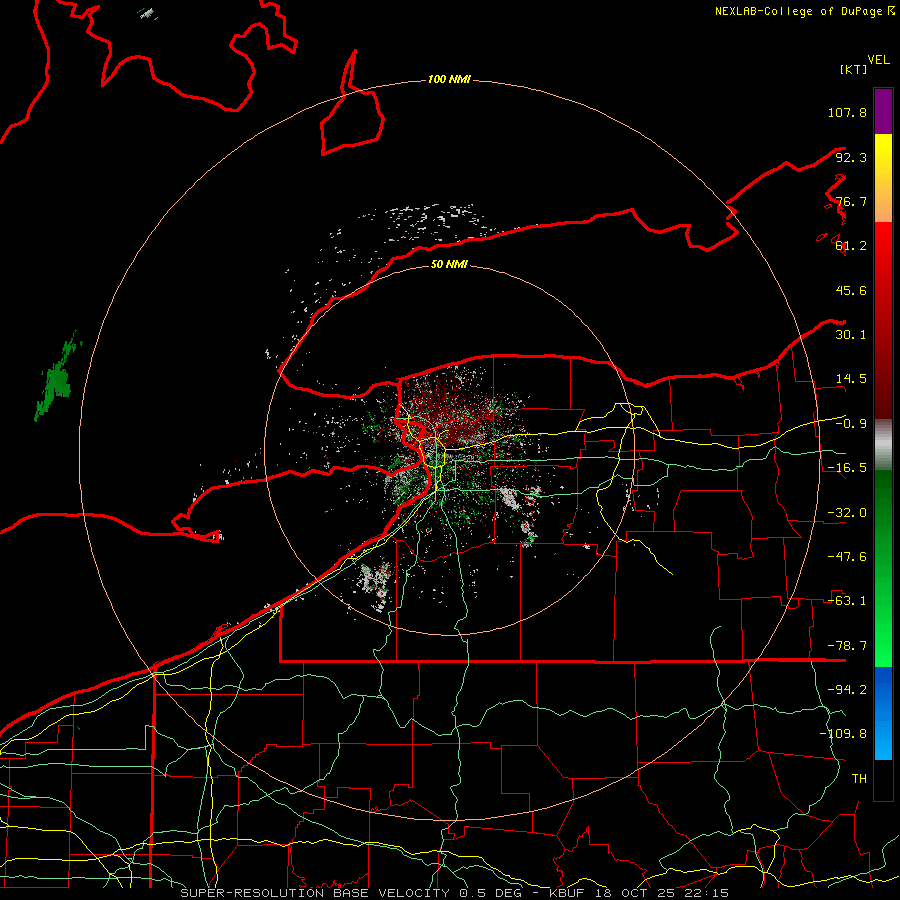Click the [KT] units label

point(853,69)
